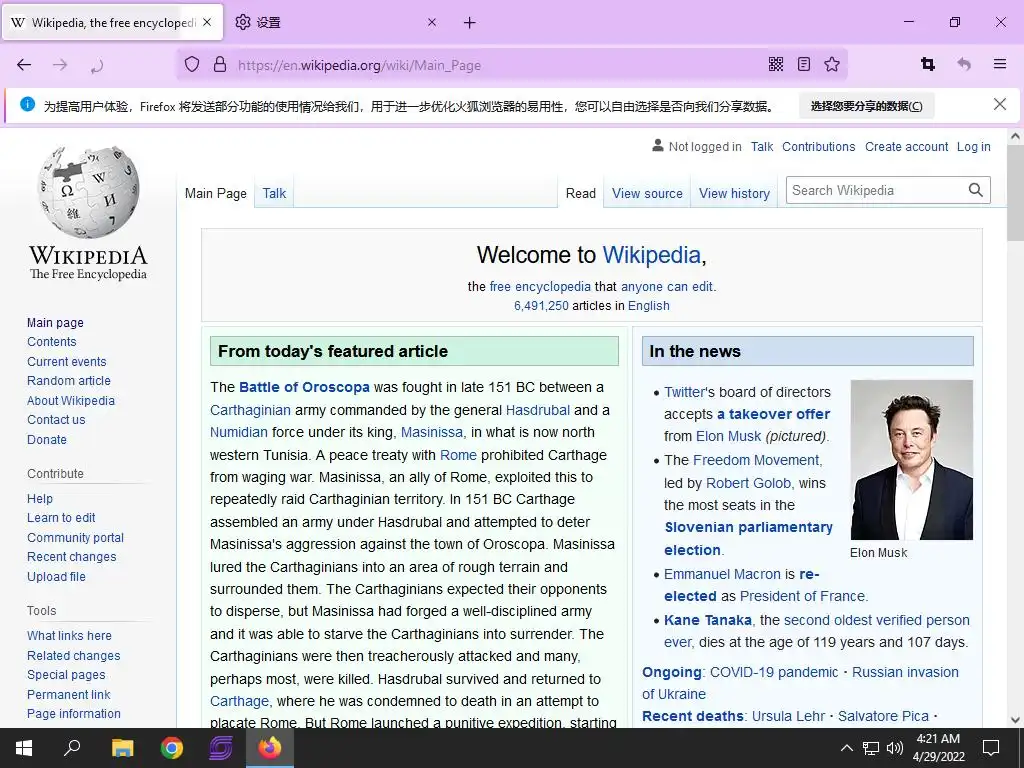Switch to the Wikipedia browser tab

(112, 22)
